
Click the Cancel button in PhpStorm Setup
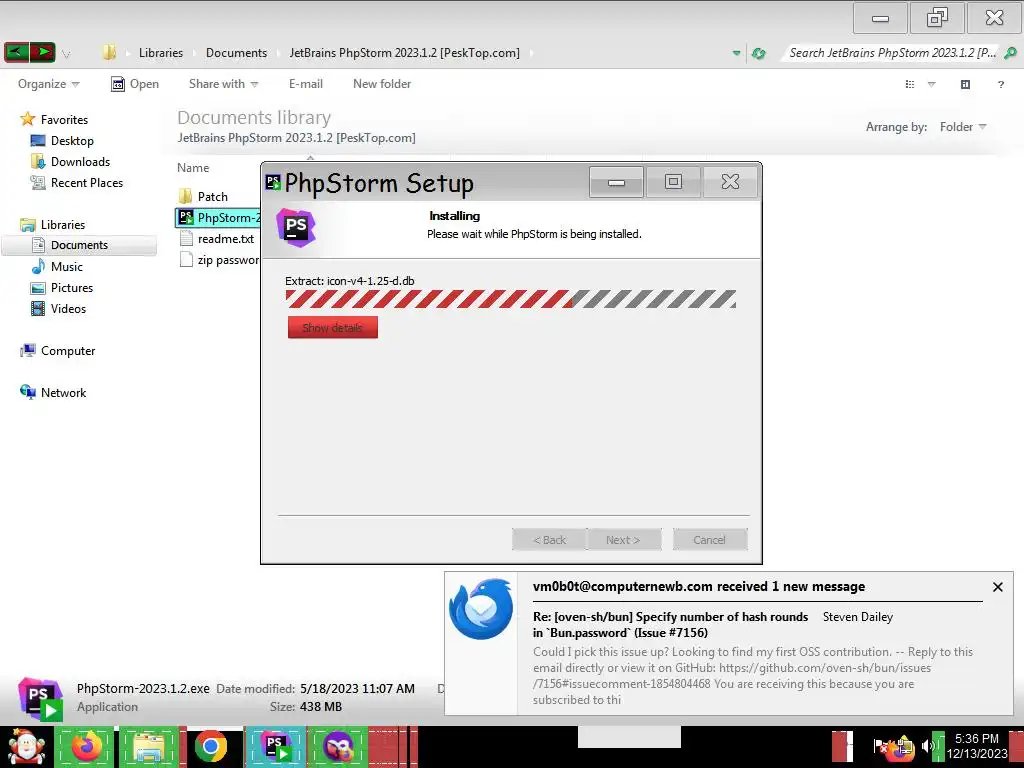(x=710, y=540)
